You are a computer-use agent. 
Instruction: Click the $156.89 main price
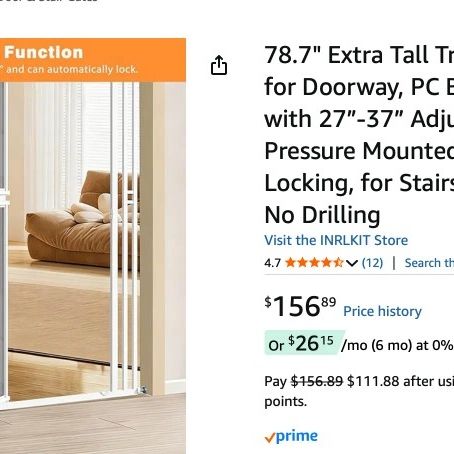300,306
